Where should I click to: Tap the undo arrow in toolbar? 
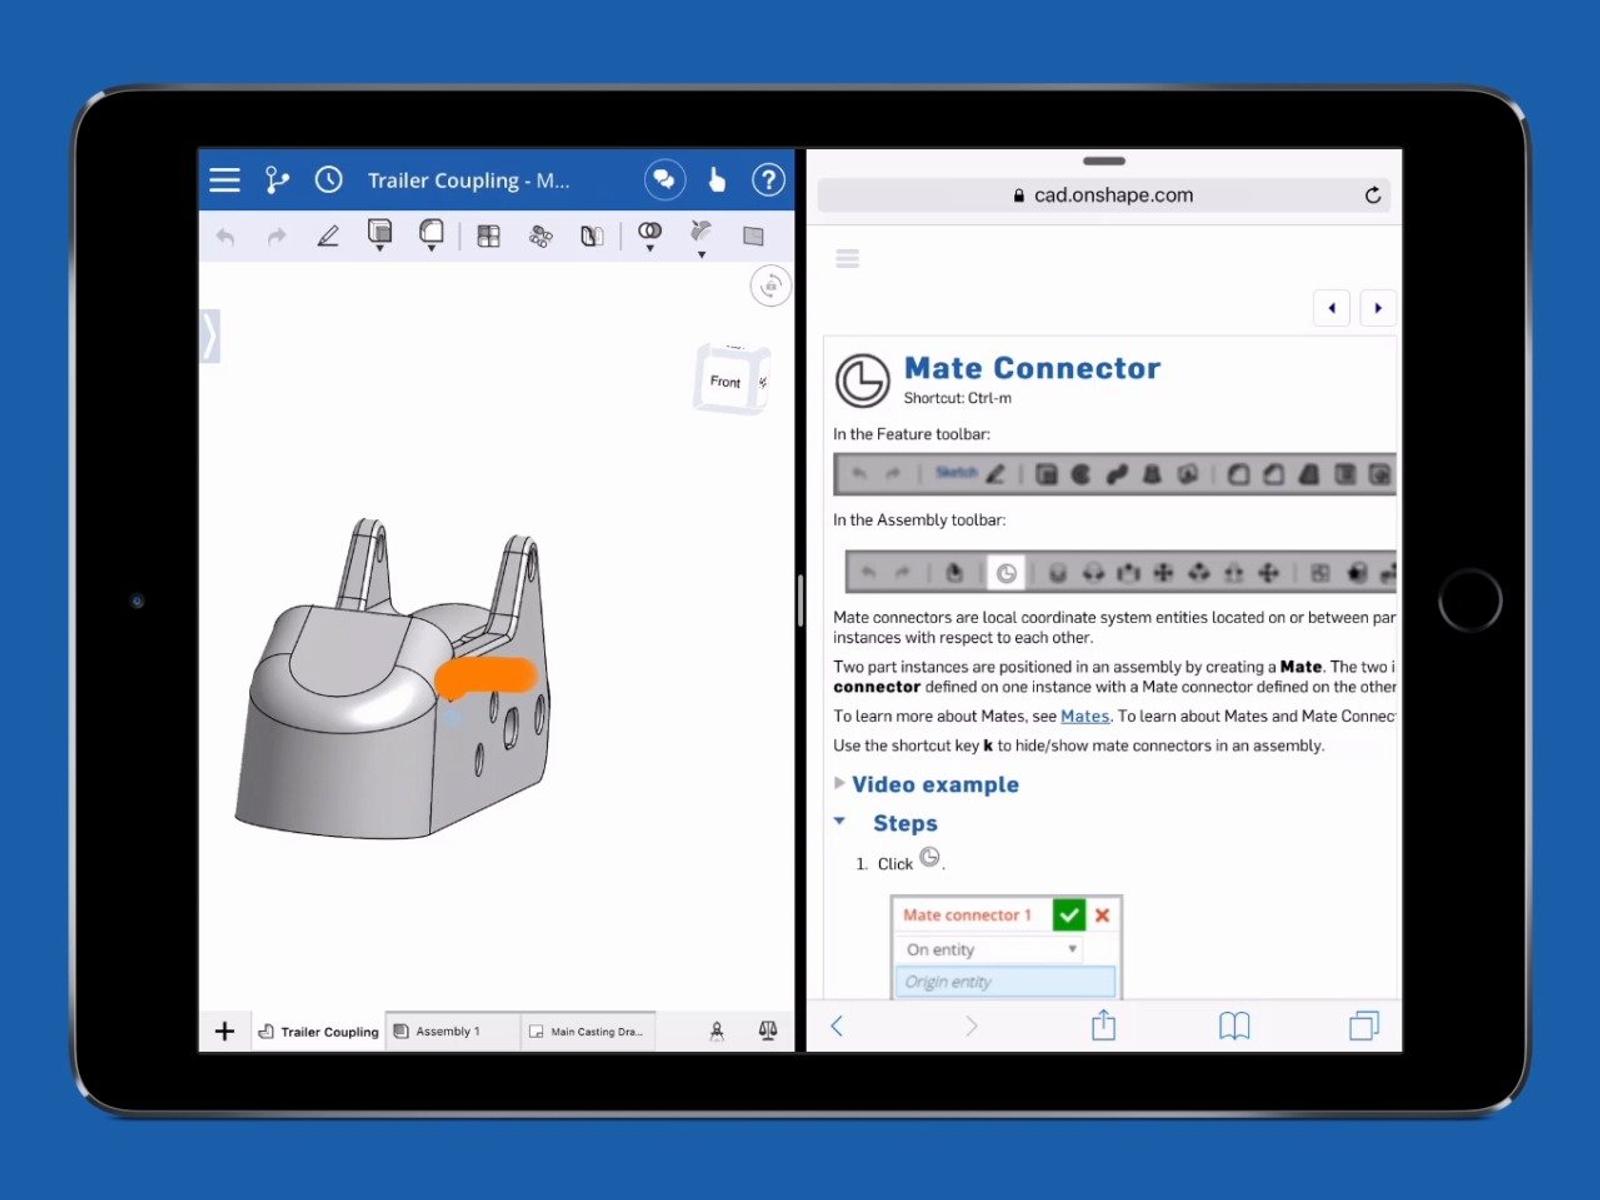(225, 237)
